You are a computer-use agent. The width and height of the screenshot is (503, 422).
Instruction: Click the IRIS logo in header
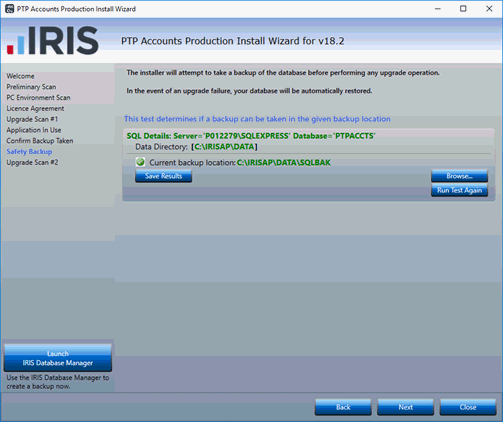coord(53,40)
